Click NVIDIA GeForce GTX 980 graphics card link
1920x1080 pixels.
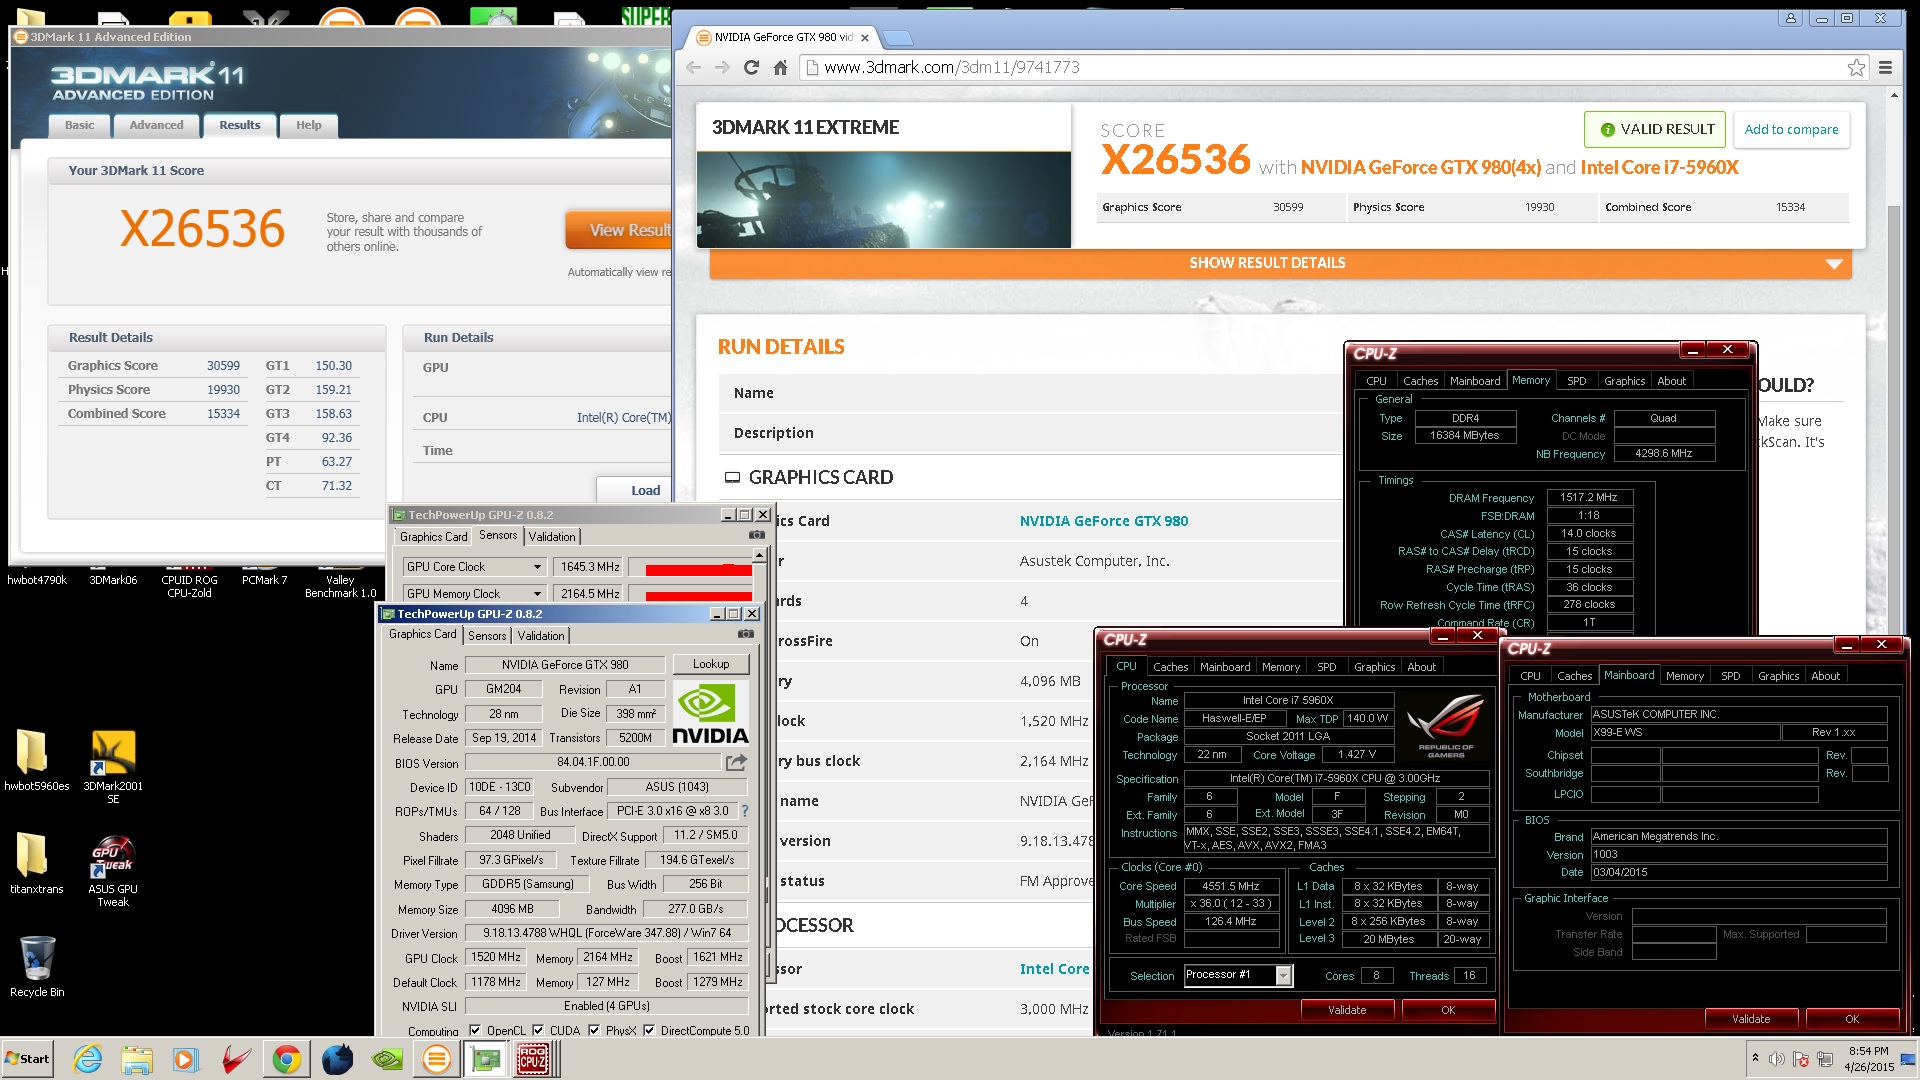click(1104, 521)
